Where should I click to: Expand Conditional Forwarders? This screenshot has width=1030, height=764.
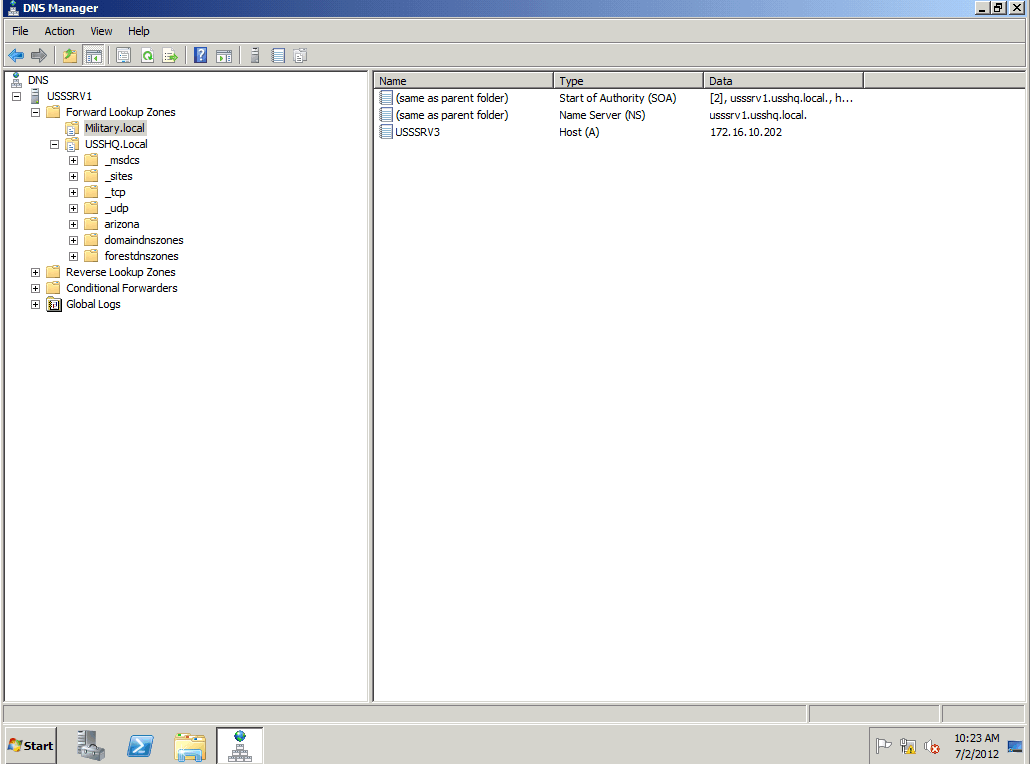(35, 288)
